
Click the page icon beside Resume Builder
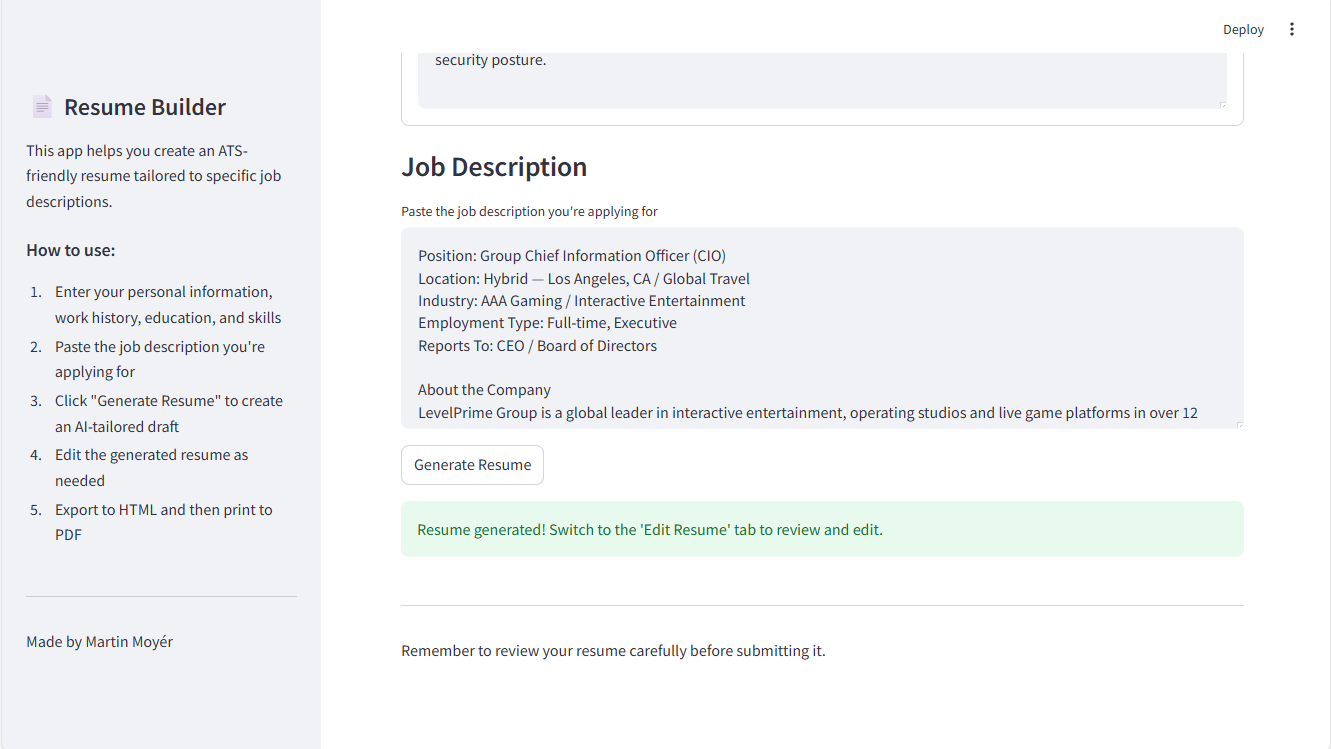[x=41, y=107]
